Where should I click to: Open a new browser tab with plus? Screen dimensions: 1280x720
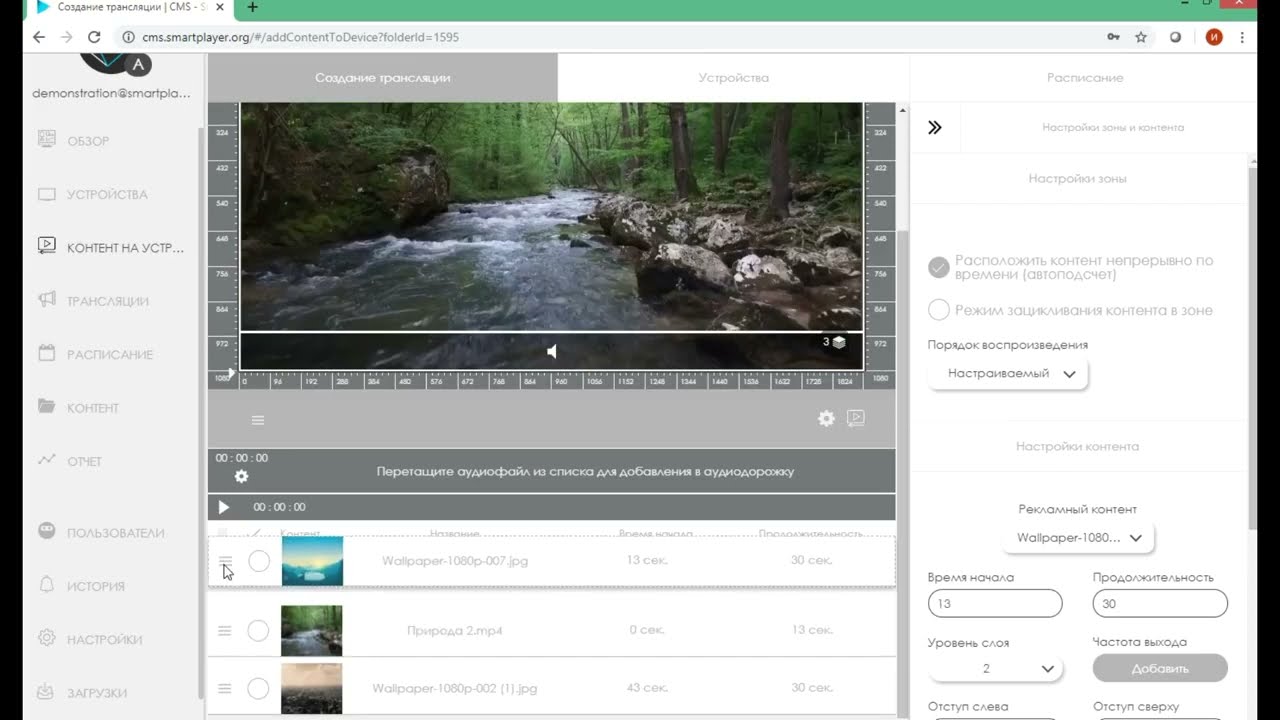click(252, 7)
